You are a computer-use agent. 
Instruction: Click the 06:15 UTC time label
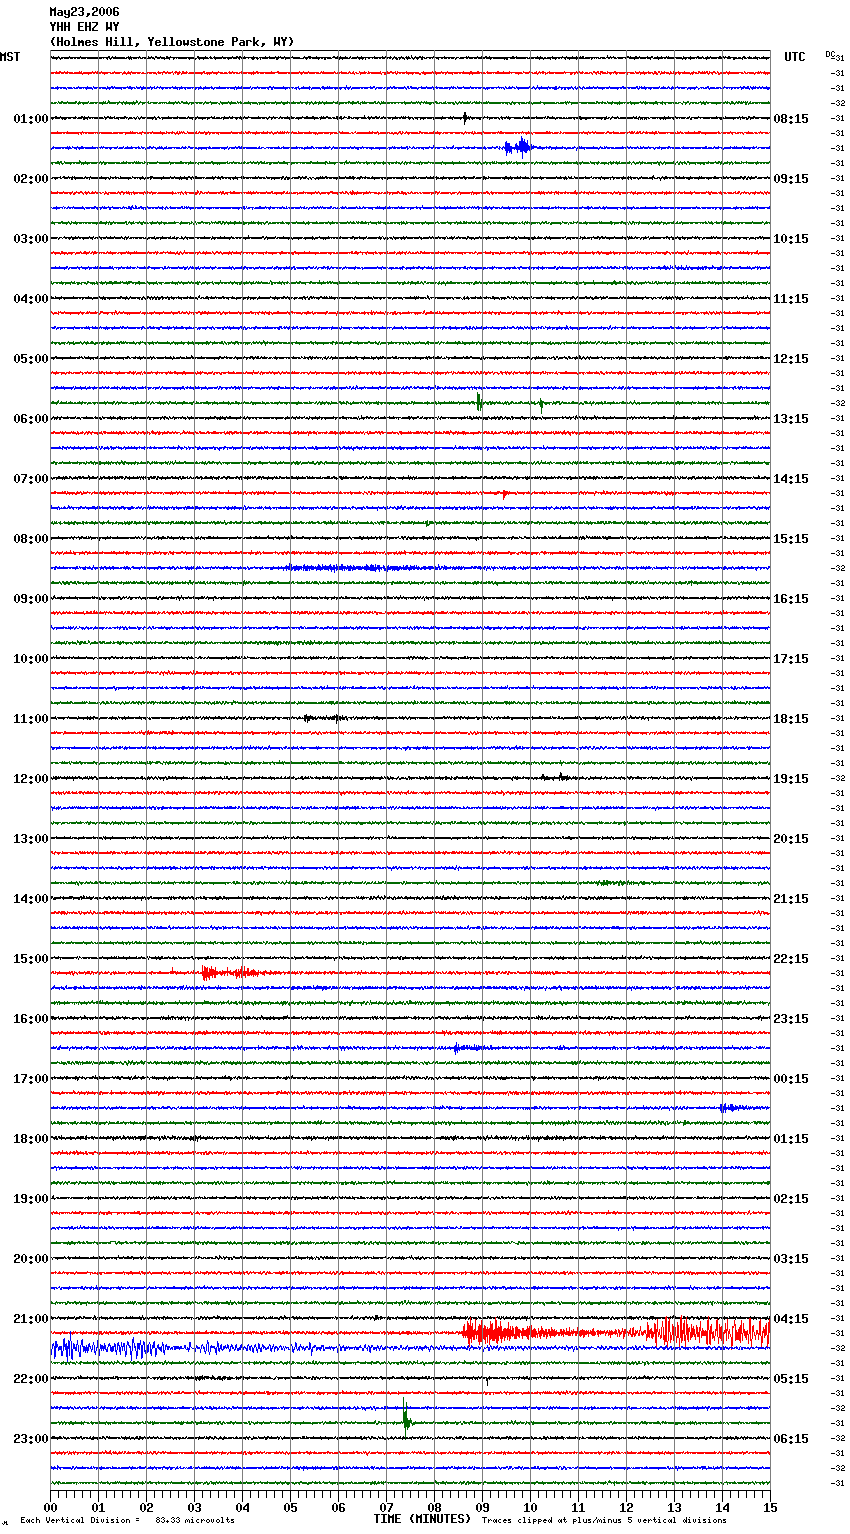click(791, 1439)
